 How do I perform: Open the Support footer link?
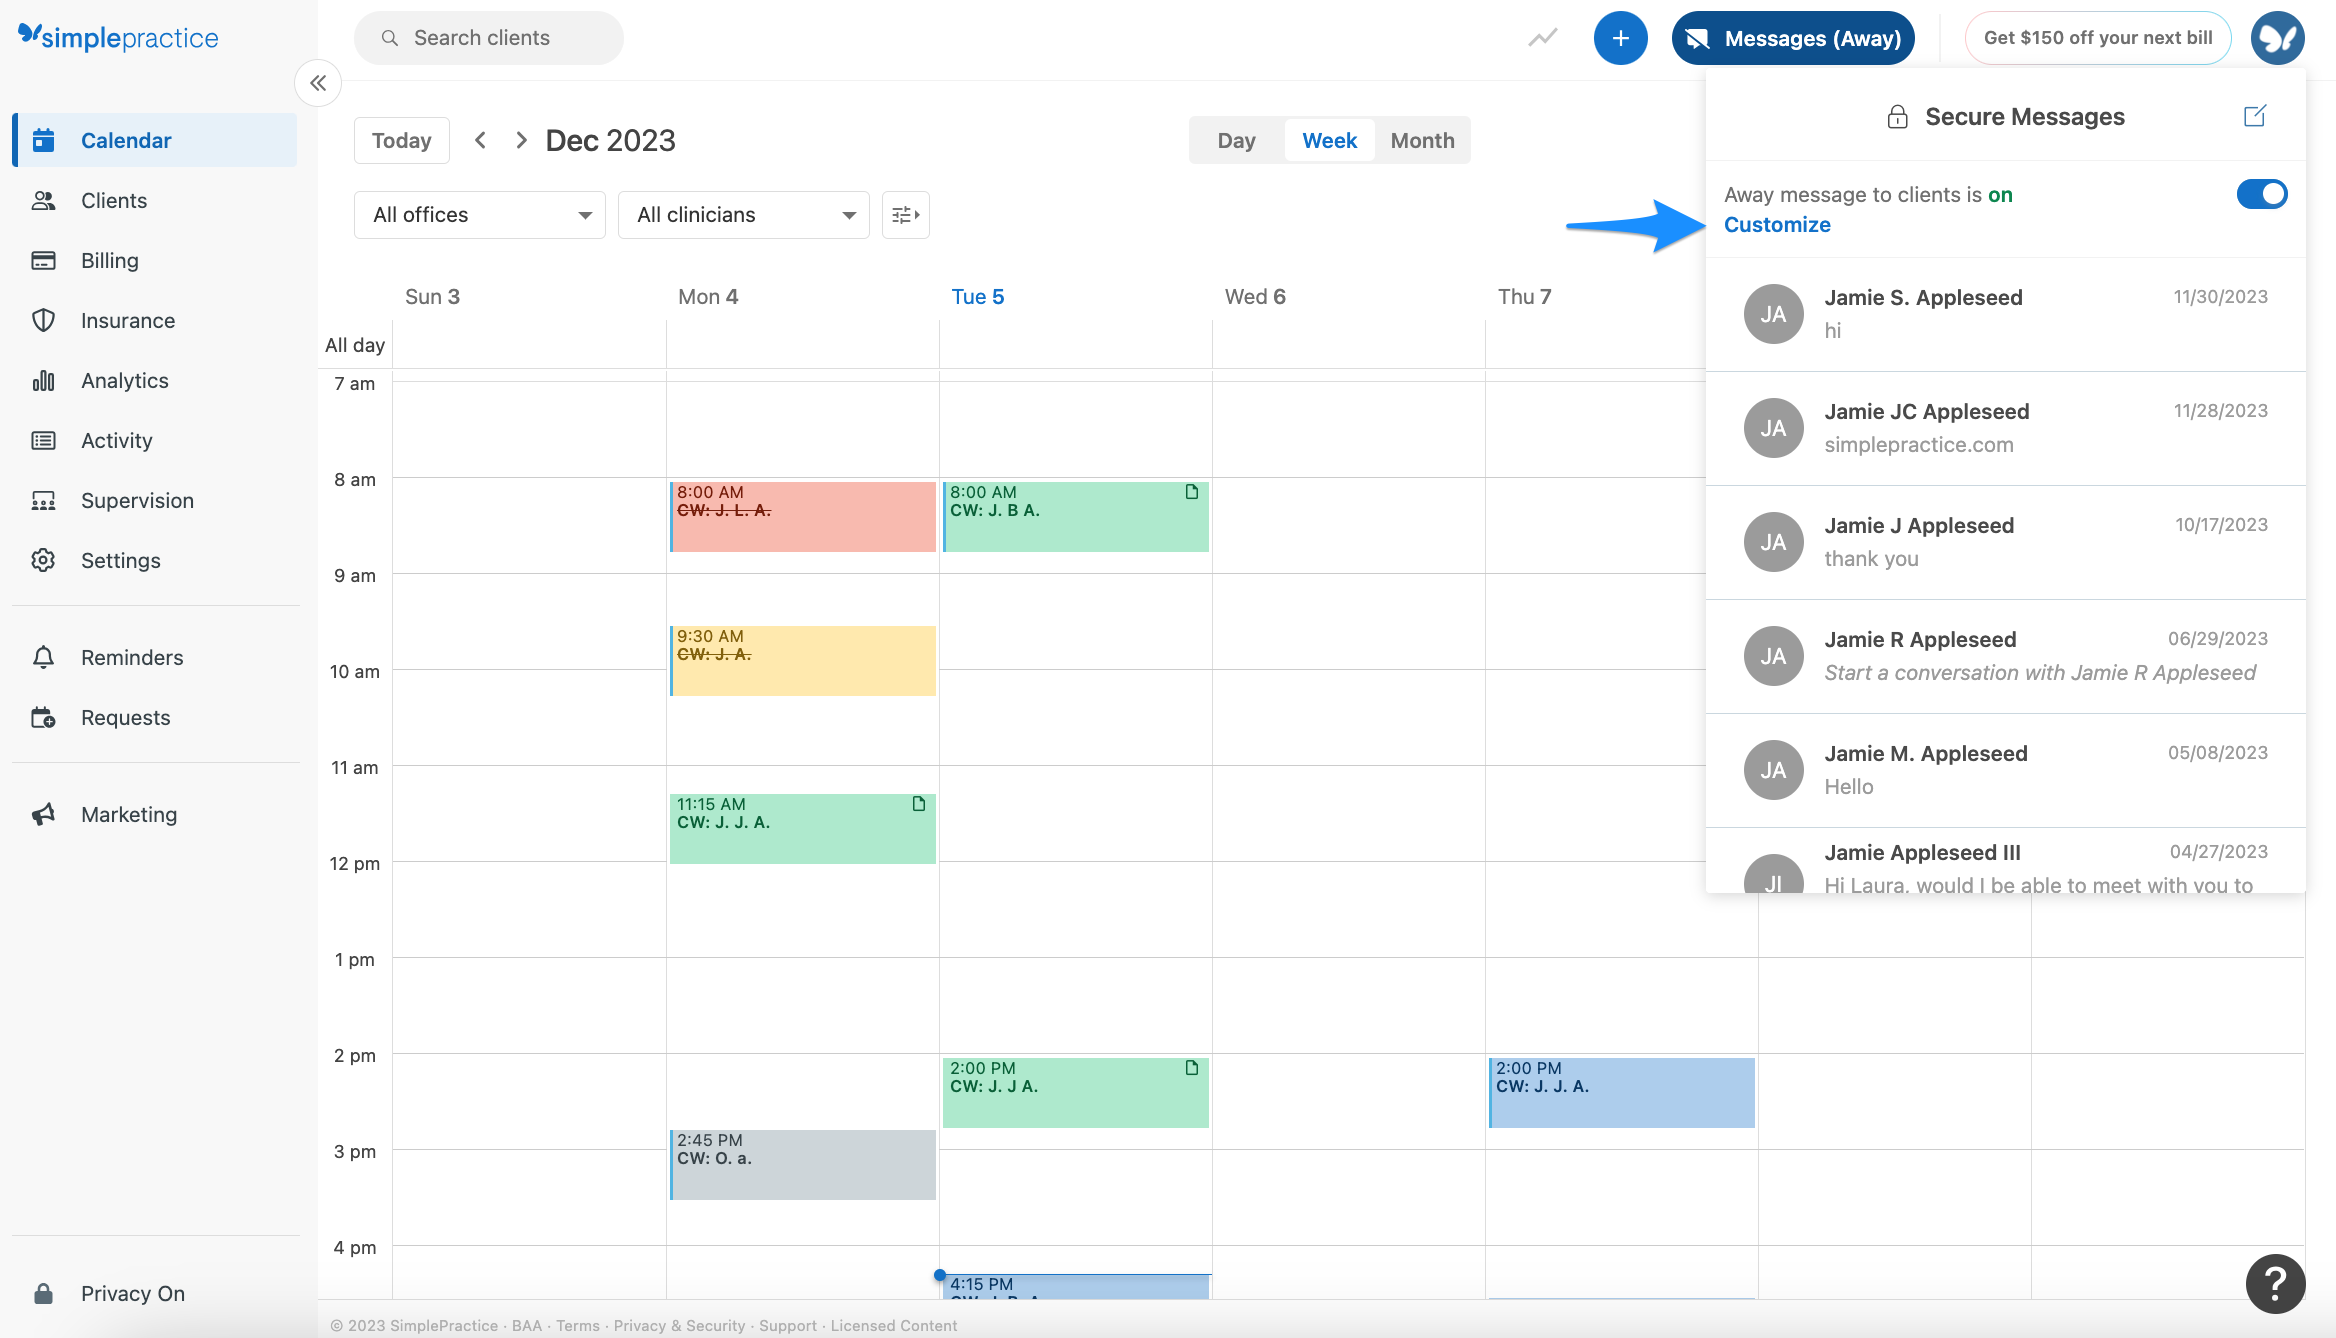[x=788, y=1325]
